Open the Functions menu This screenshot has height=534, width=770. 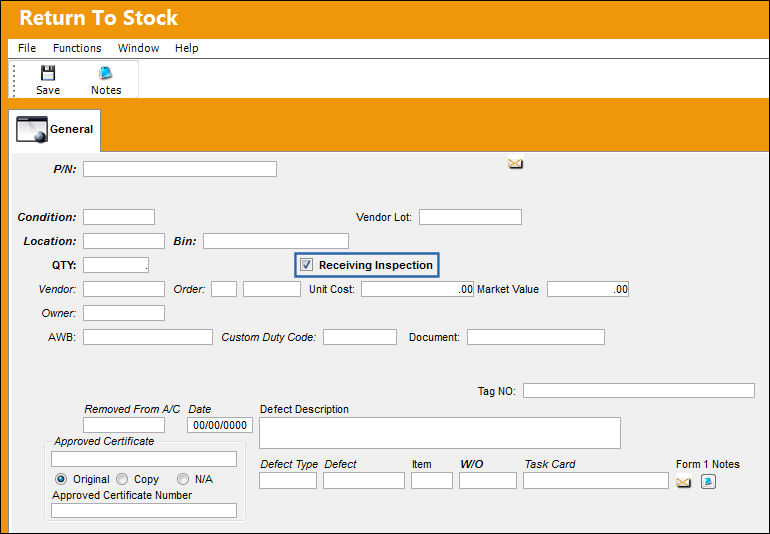pyautogui.click(x=77, y=48)
